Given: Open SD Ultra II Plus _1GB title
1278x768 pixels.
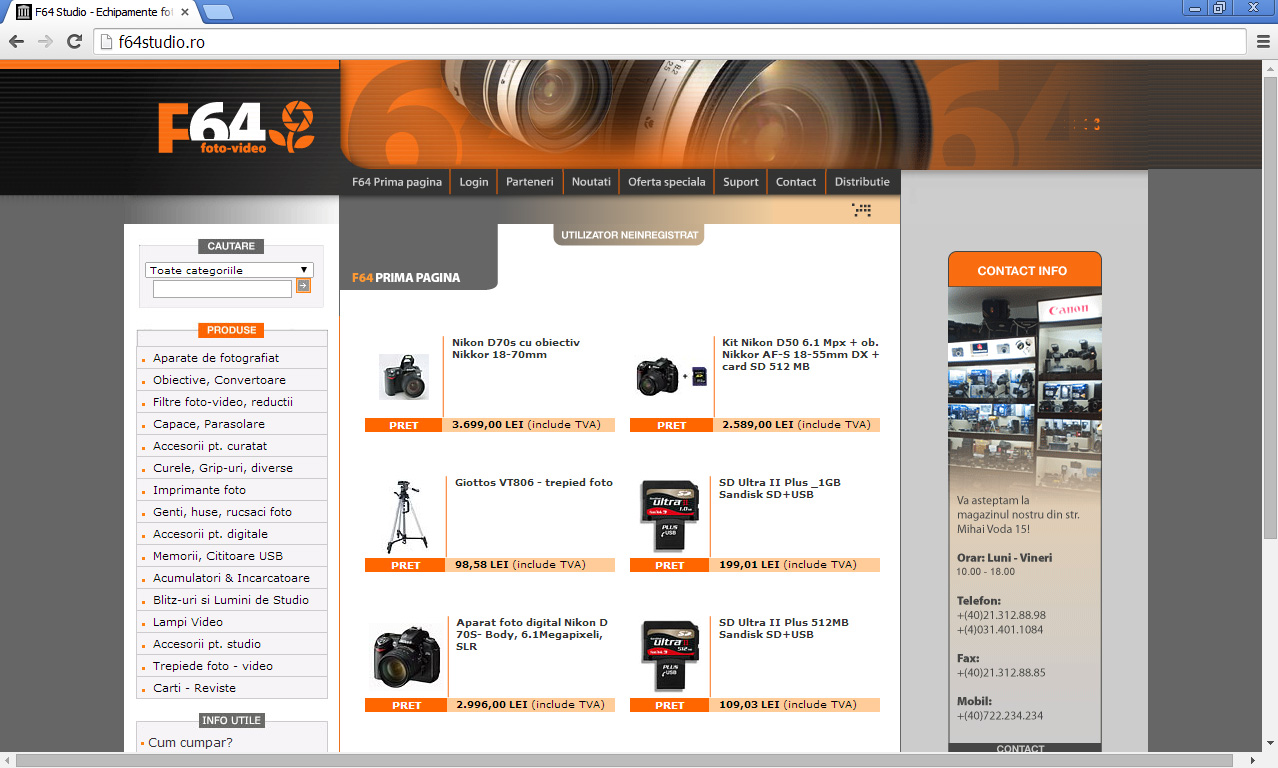Looking at the screenshot, I should (x=780, y=489).
